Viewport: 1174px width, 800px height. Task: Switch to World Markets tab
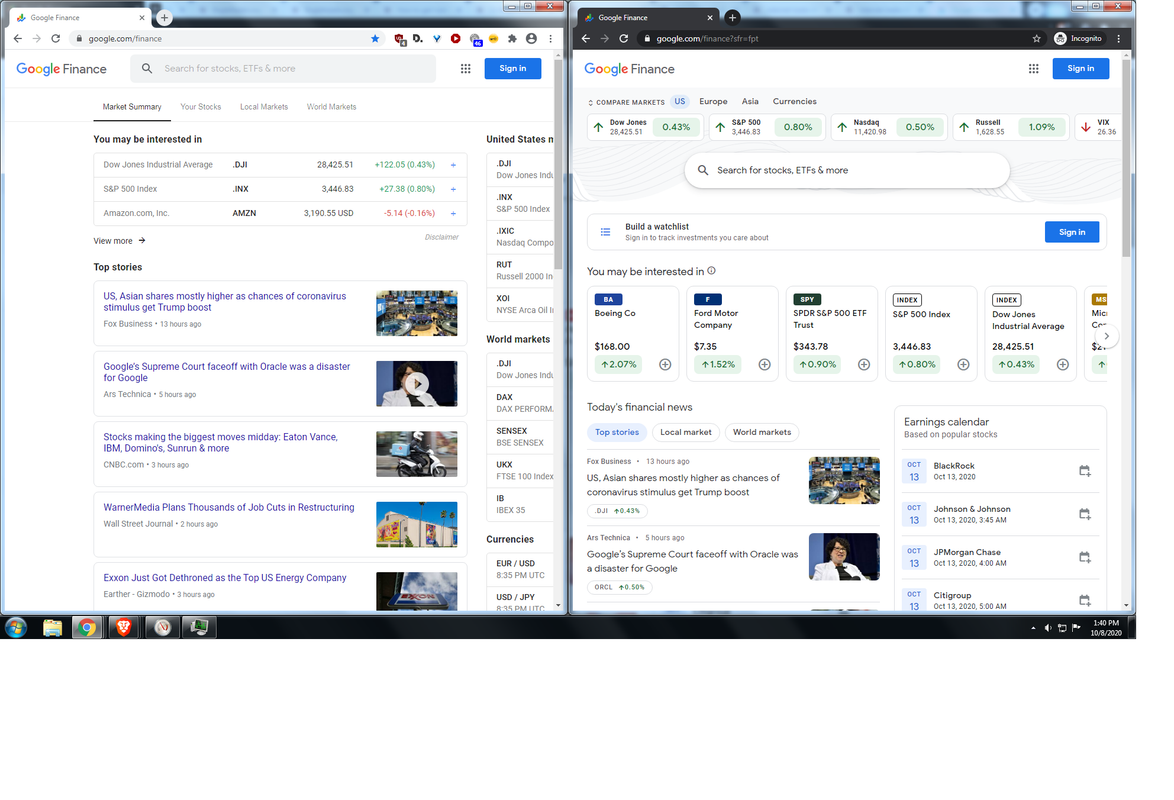tap(331, 106)
